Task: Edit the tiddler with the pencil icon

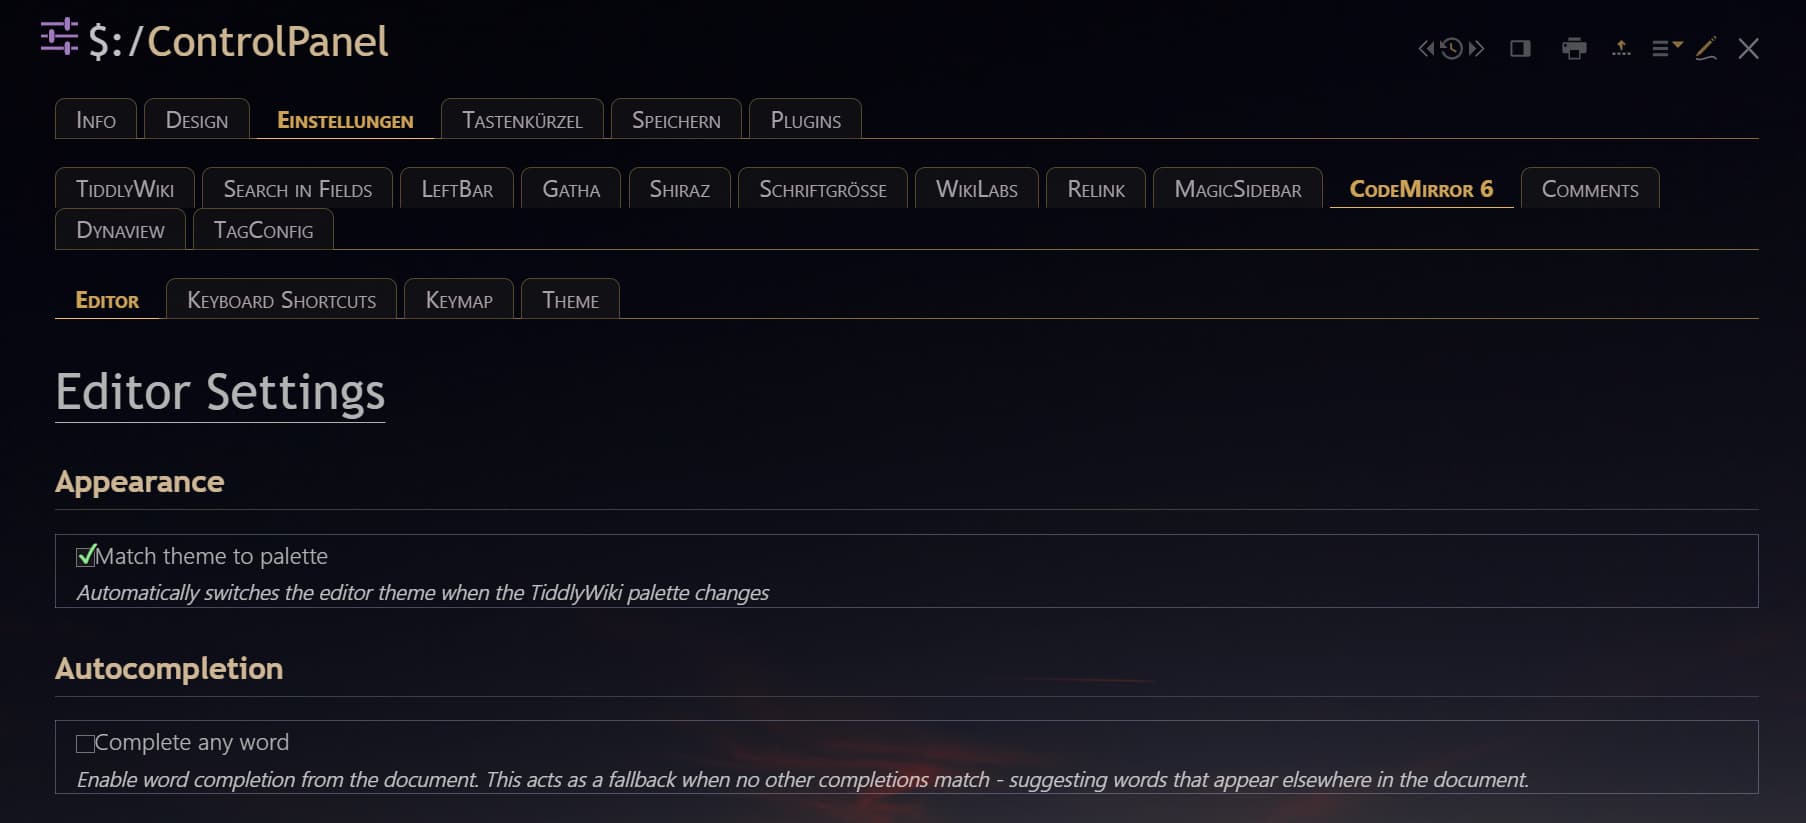Action: pos(1707,48)
